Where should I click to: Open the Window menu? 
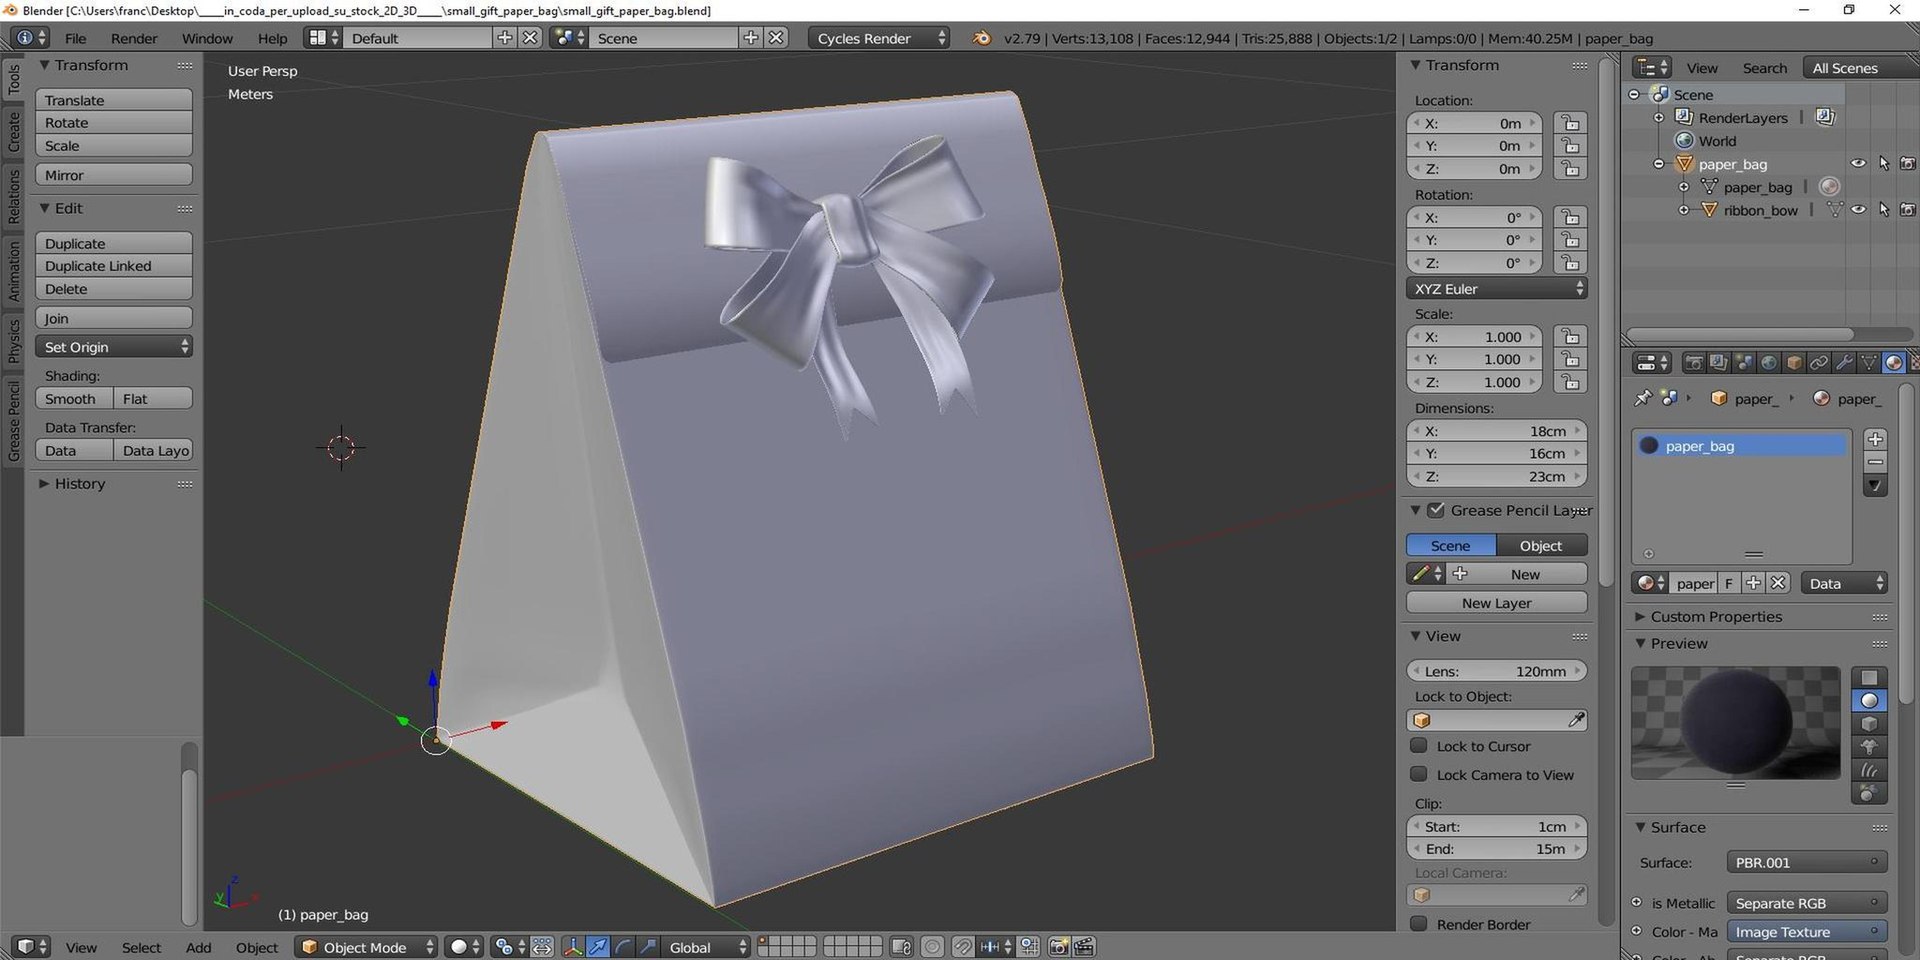(x=207, y=38)
